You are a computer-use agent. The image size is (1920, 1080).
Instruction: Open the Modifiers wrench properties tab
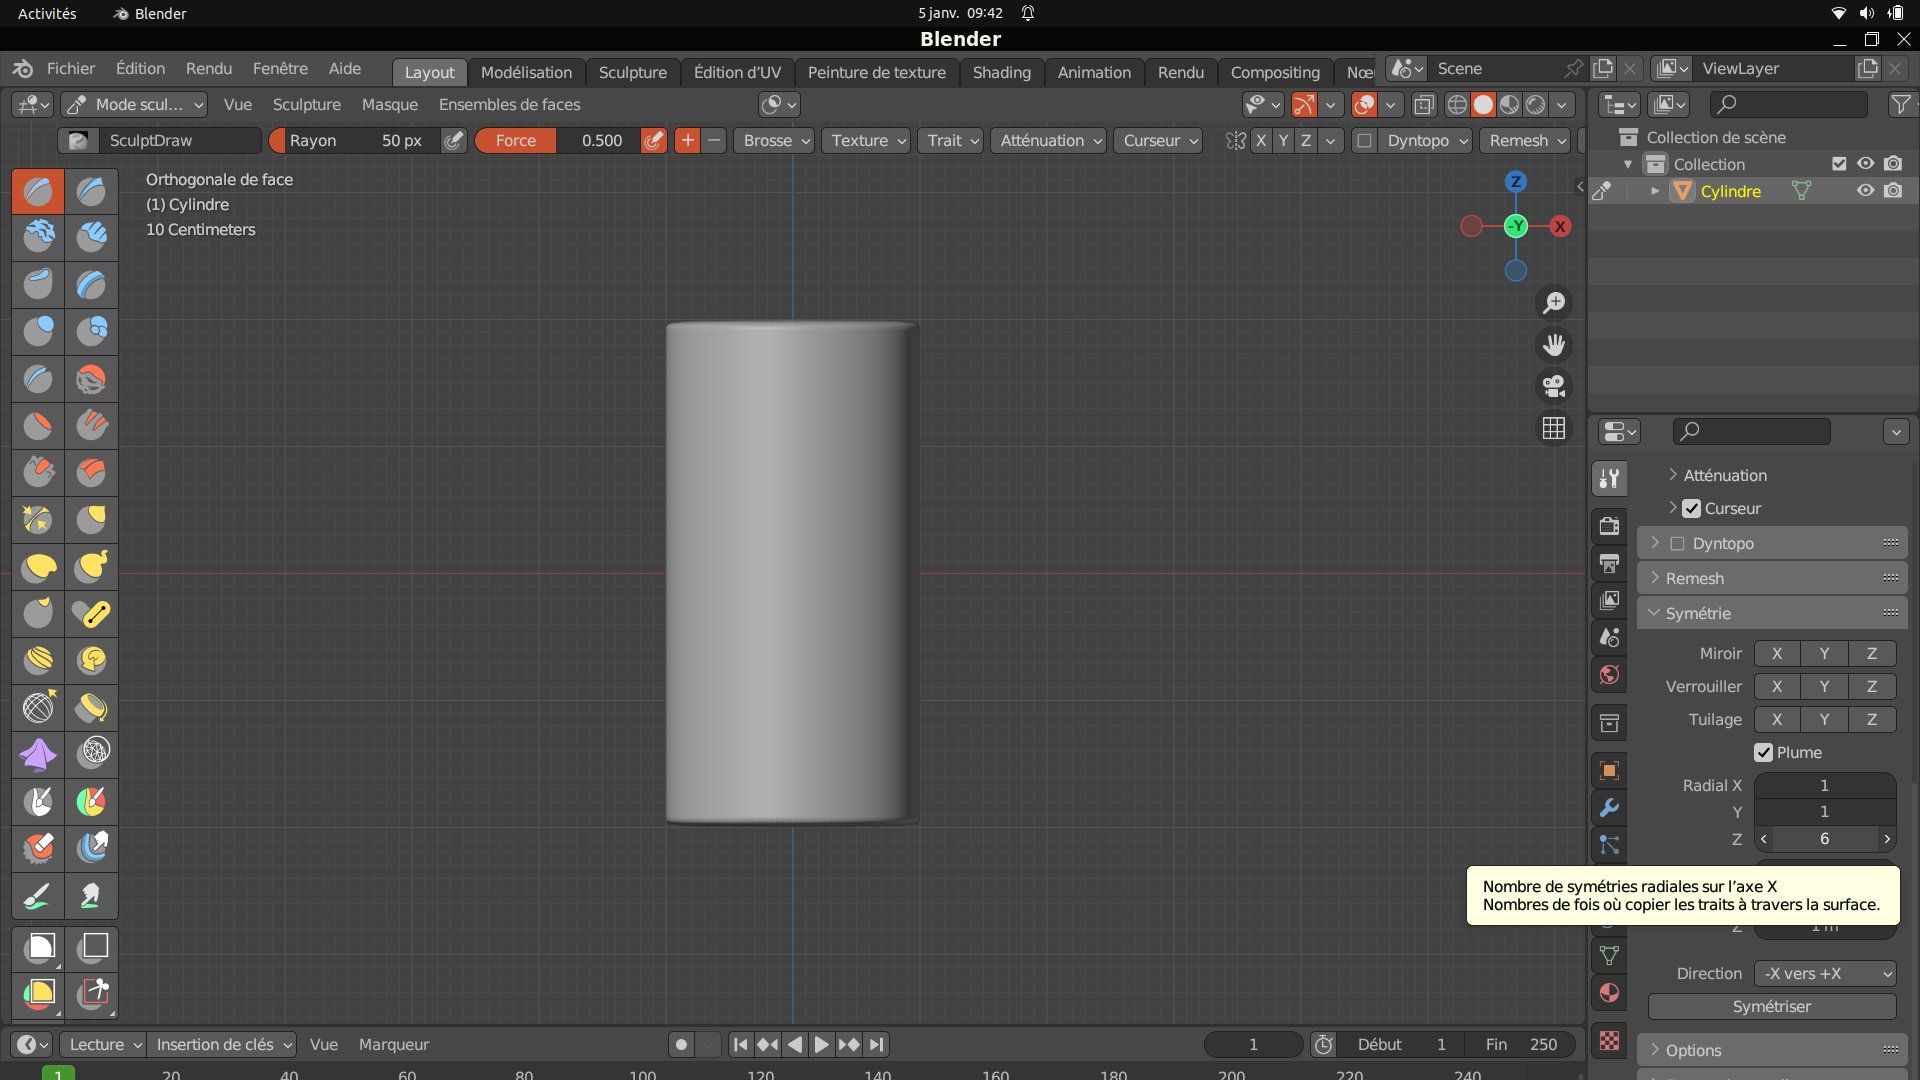point(1609,808)
